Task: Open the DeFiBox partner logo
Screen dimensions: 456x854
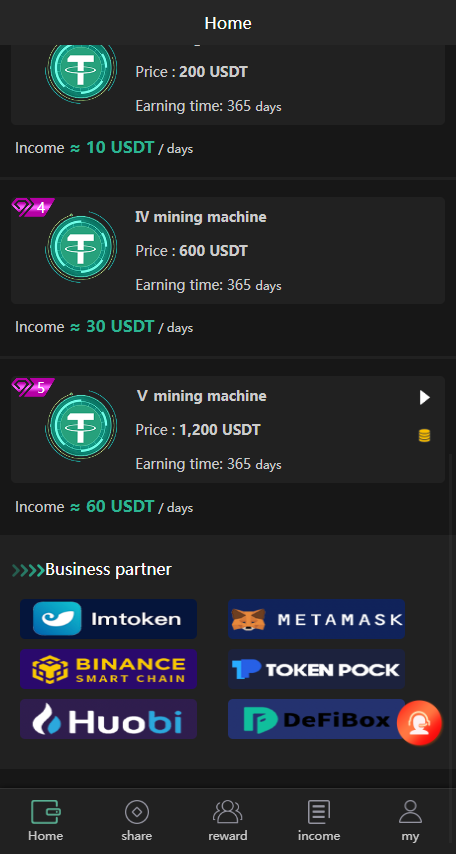Action: coord(316,719)
